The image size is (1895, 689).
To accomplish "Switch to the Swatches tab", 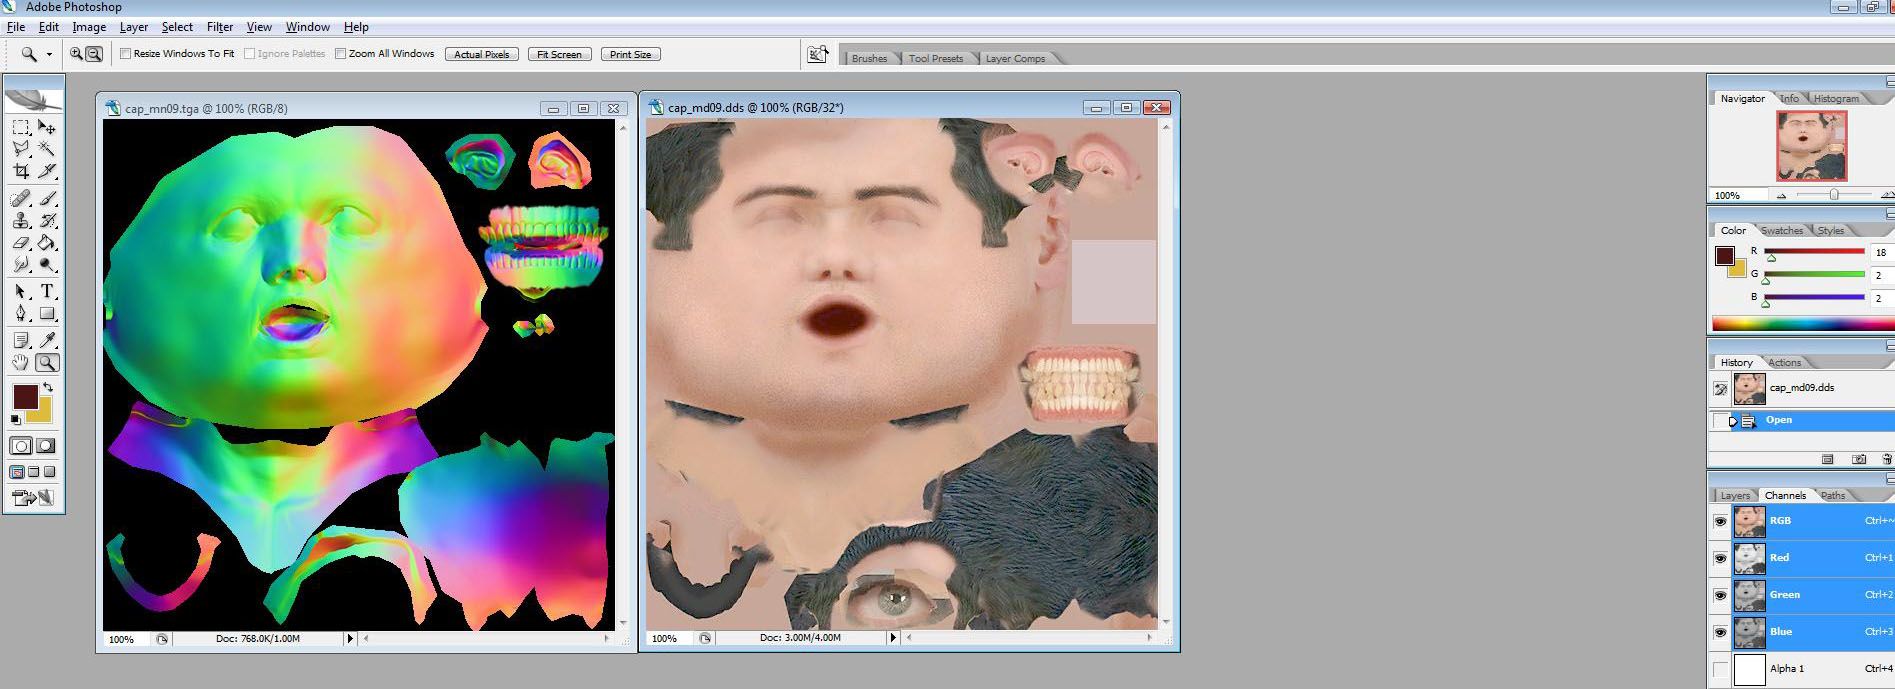I will [1782, 231].
